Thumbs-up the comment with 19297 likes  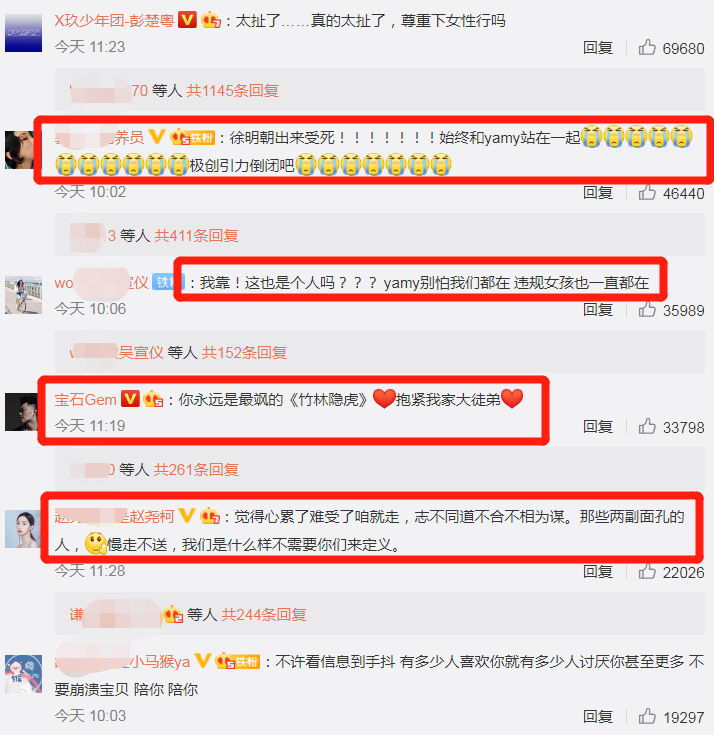(647, 716)
